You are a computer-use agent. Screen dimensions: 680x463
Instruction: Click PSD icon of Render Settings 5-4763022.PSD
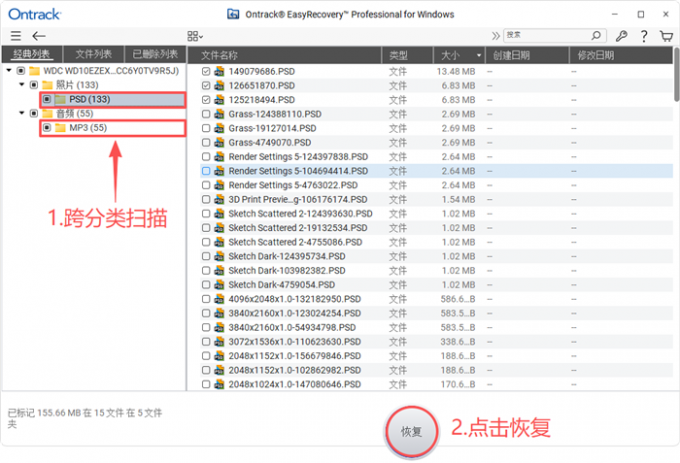coord(219,185)
